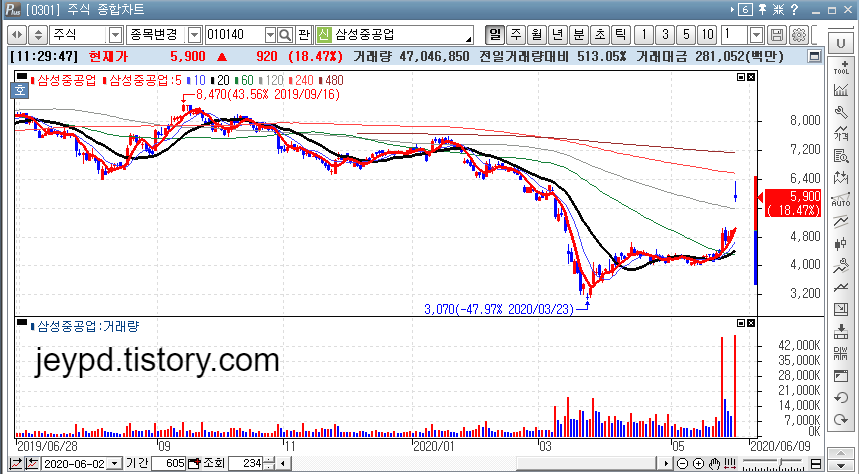The width and height of the screenshot is (859, 474).
Task: Click the 240 moving average legend label
Action: tap(303, 81)
